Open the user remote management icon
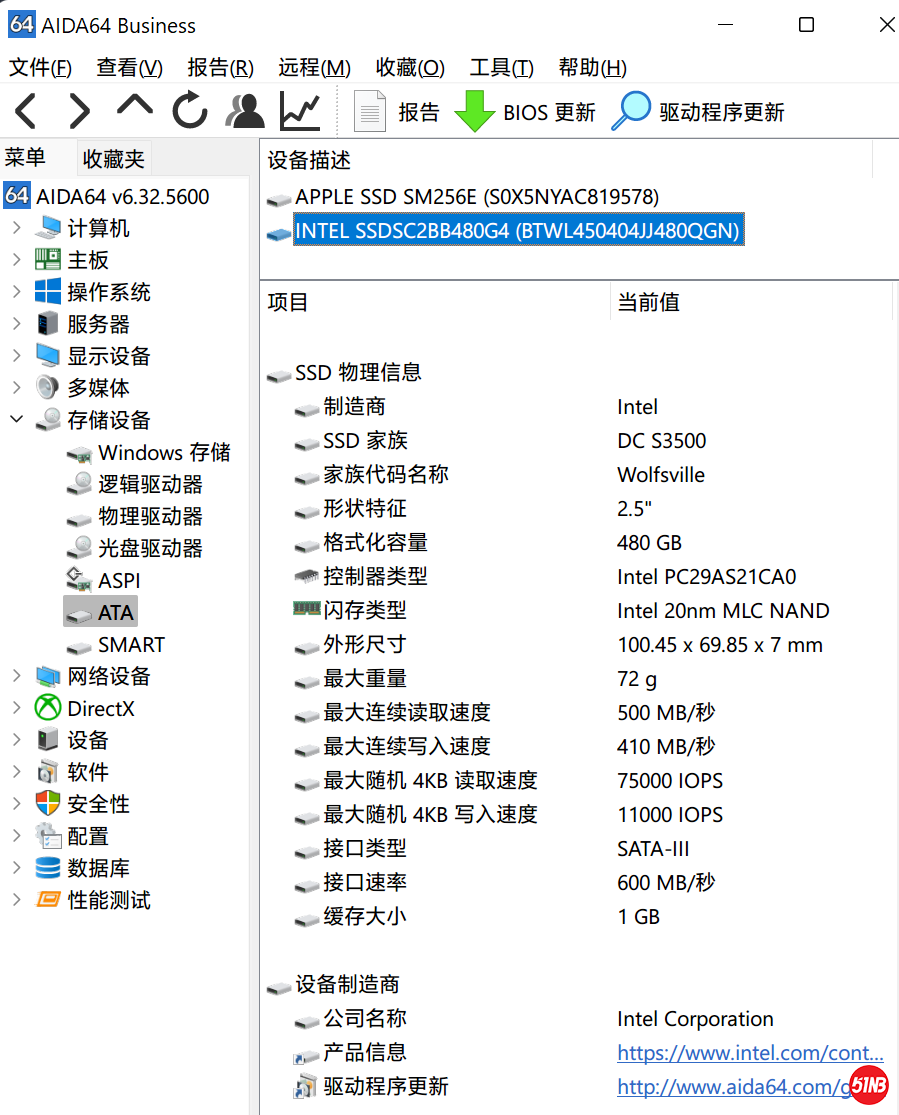899x1115 pixels. 244,111
